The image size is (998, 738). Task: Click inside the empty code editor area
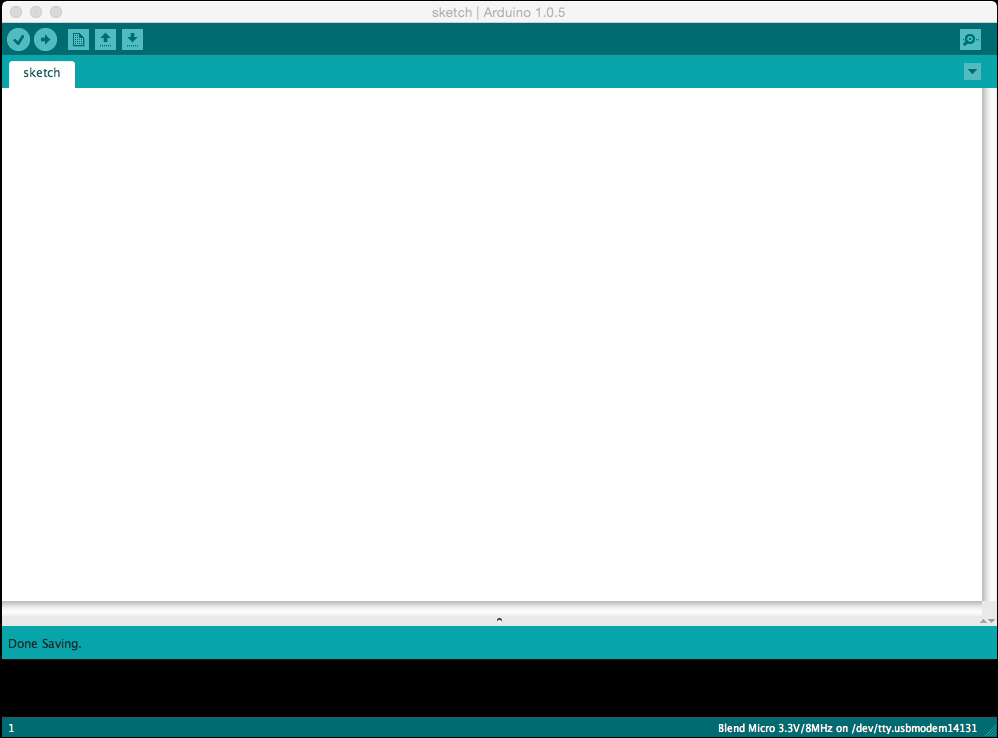click(491, 344)
